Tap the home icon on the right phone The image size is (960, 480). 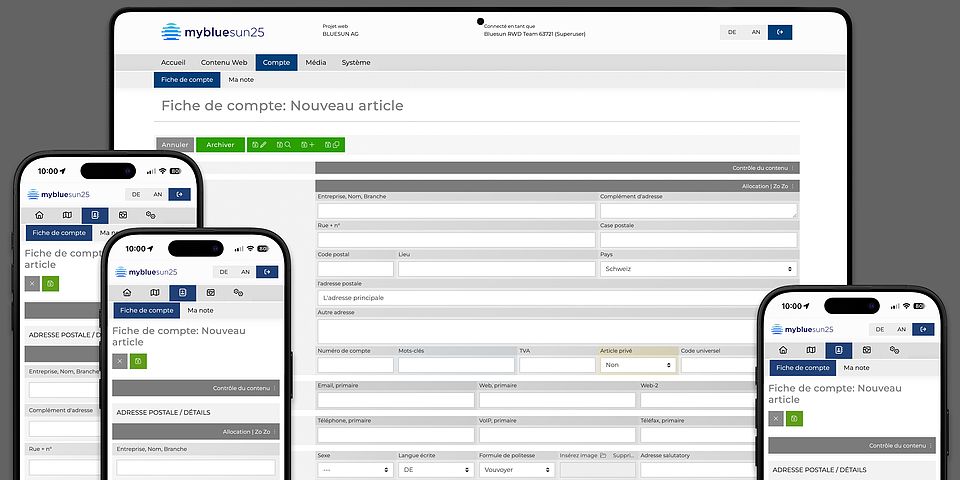(x=783, y=350)
